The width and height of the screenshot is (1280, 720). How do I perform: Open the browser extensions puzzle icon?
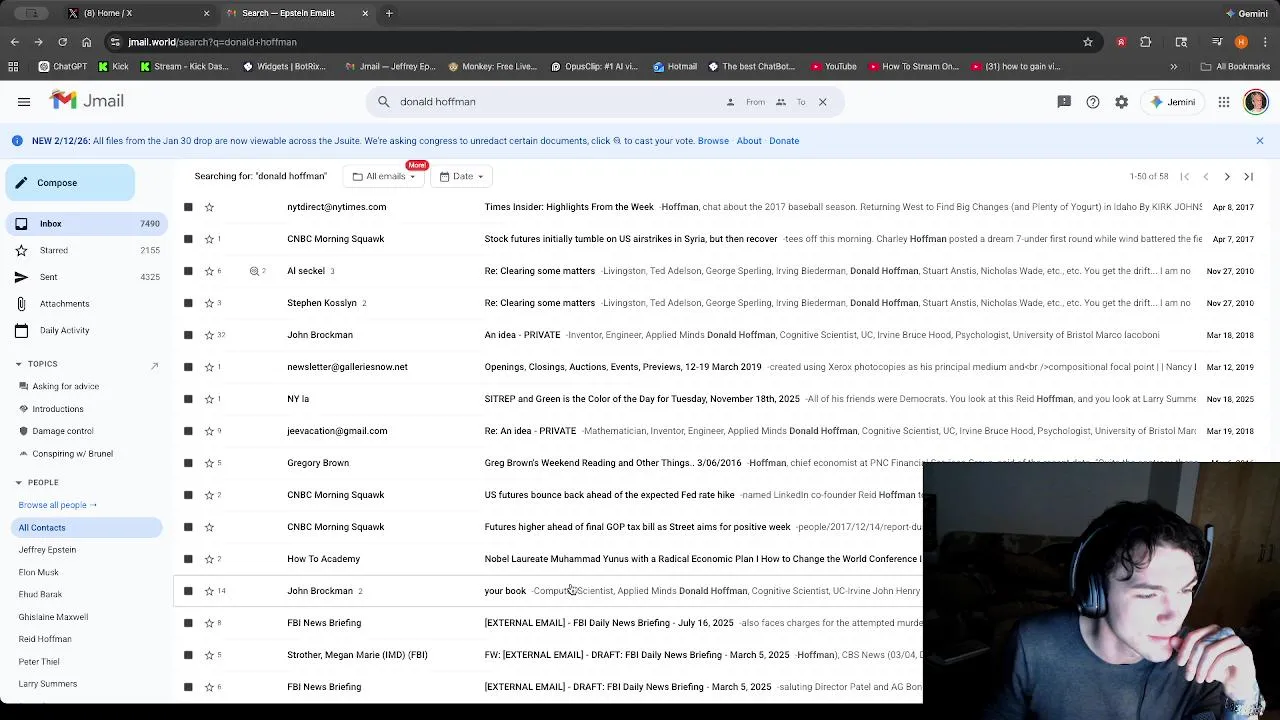click(1146, 42)
